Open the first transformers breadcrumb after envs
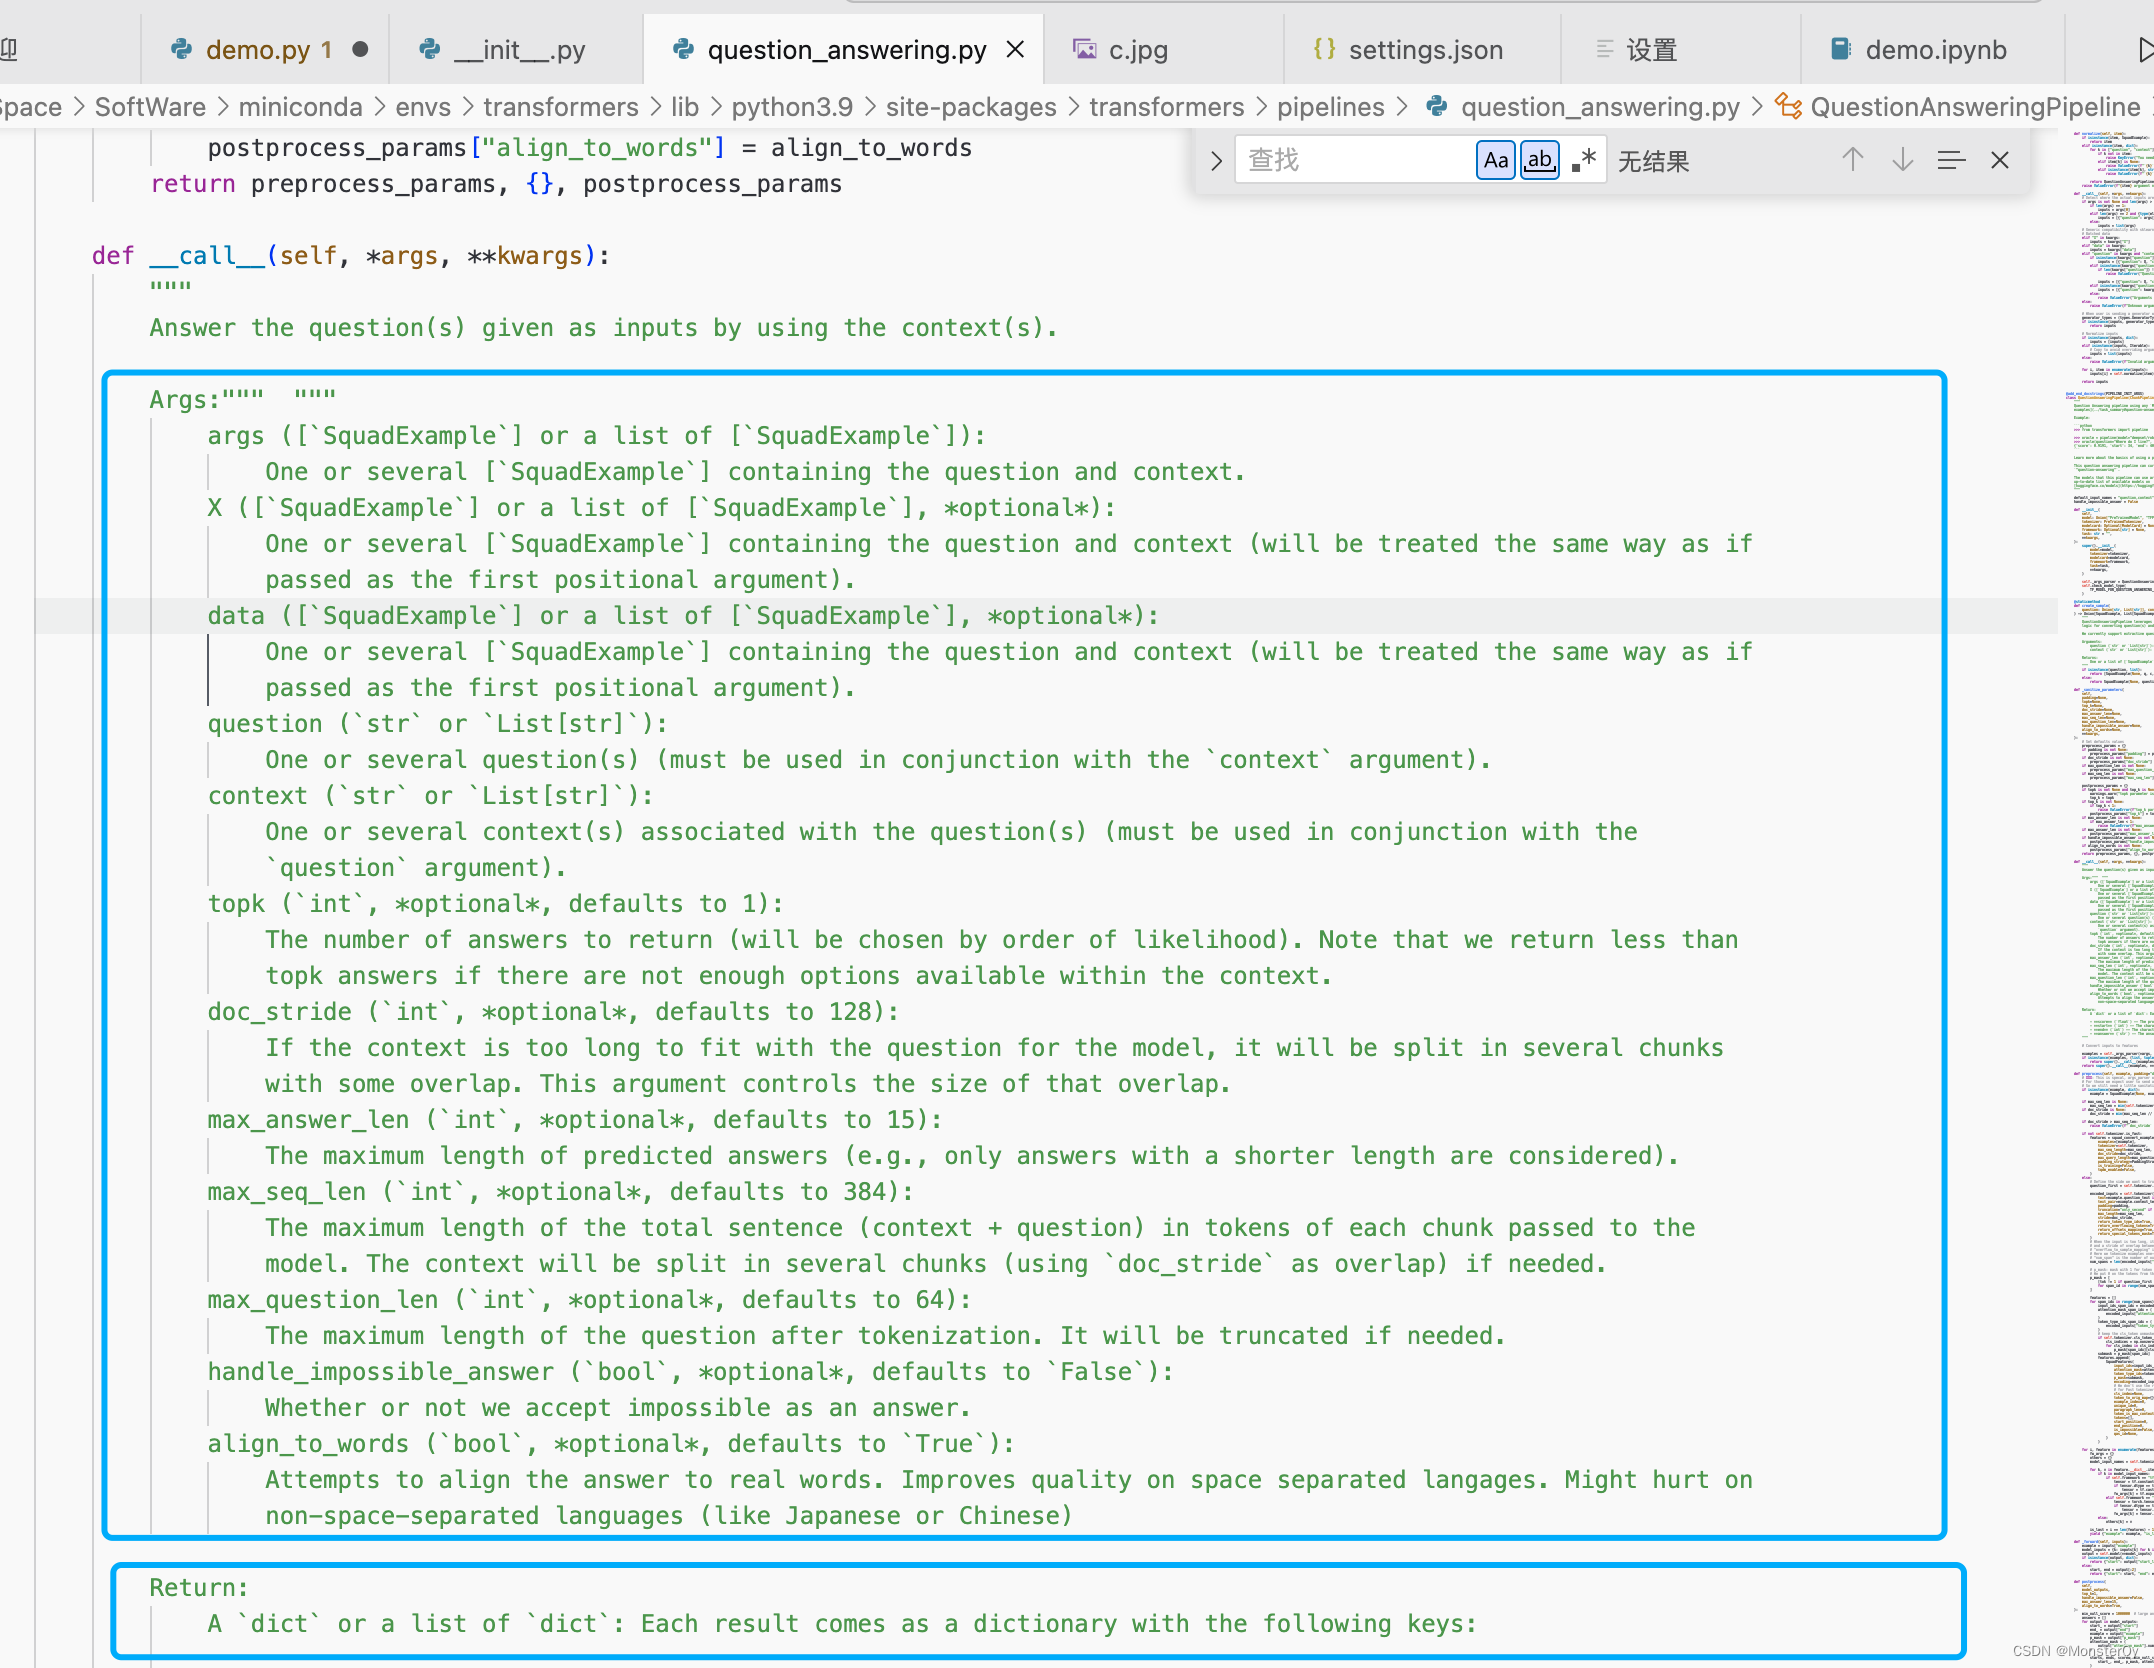 point(561,107)
